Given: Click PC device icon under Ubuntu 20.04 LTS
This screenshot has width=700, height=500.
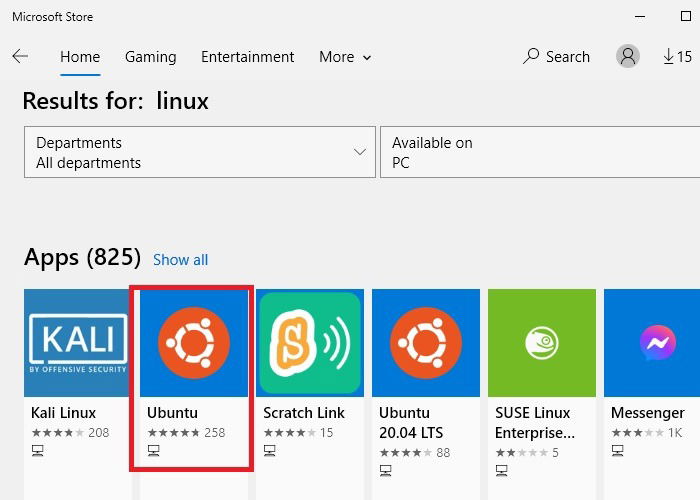Looking at the screenshot, I should coord(386,471).
